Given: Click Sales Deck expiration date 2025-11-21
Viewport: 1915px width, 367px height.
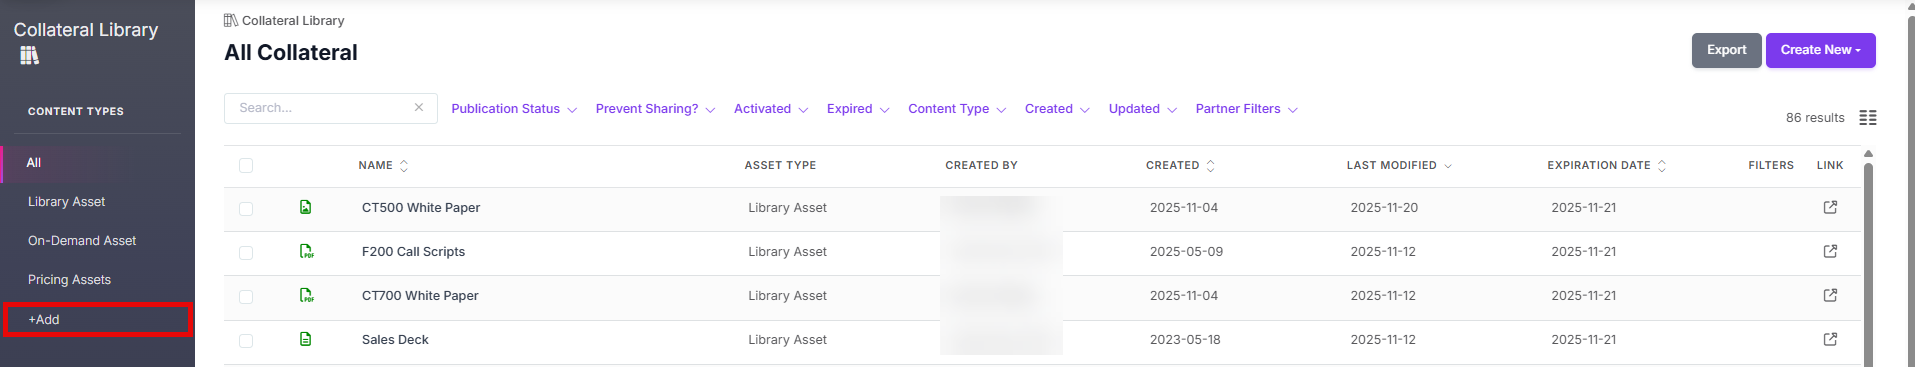Looking at the screenshot, I should pyautogui.click(x=1584, y=340).
